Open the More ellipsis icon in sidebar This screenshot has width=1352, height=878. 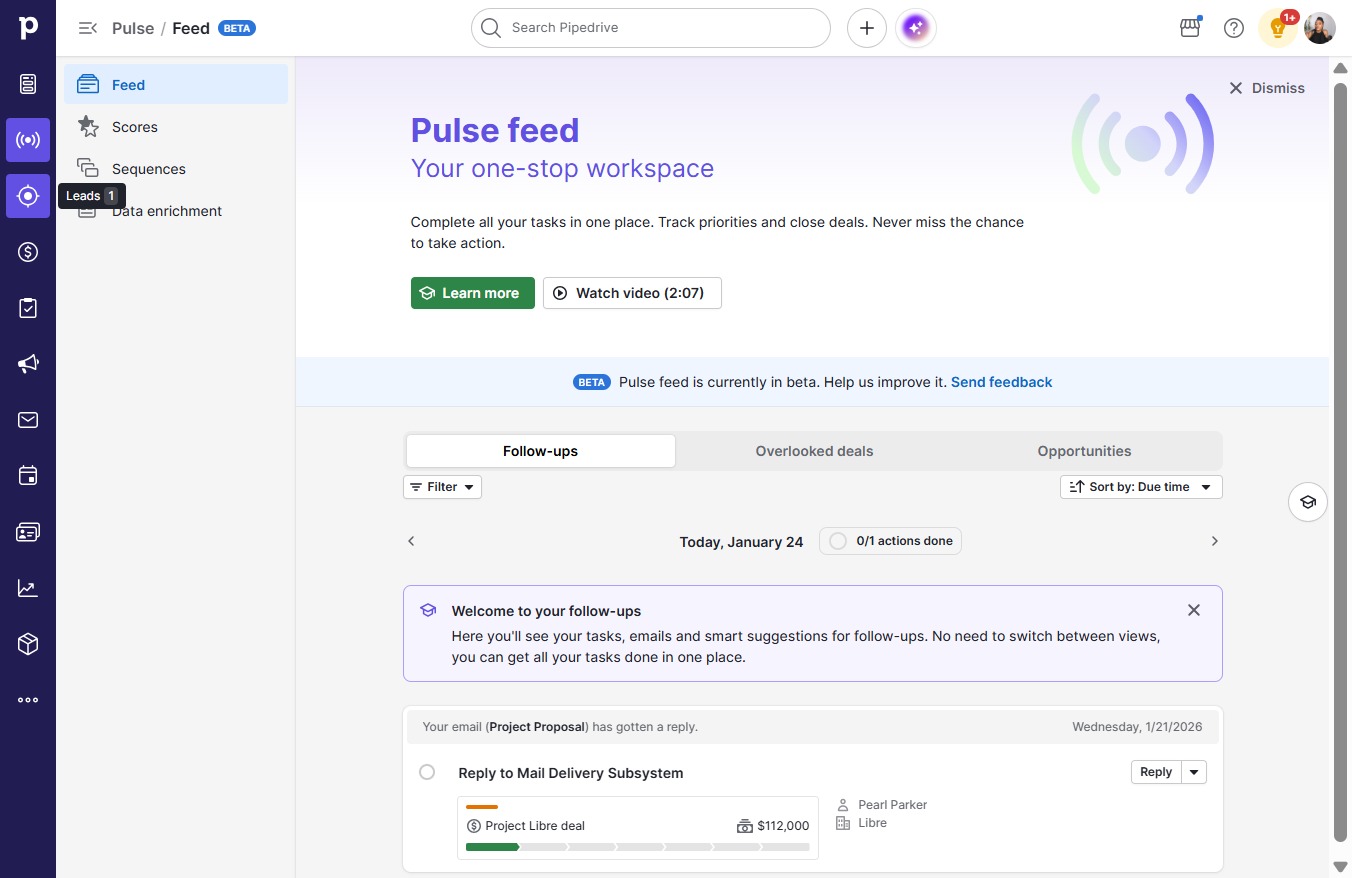(x=28, y=700)
